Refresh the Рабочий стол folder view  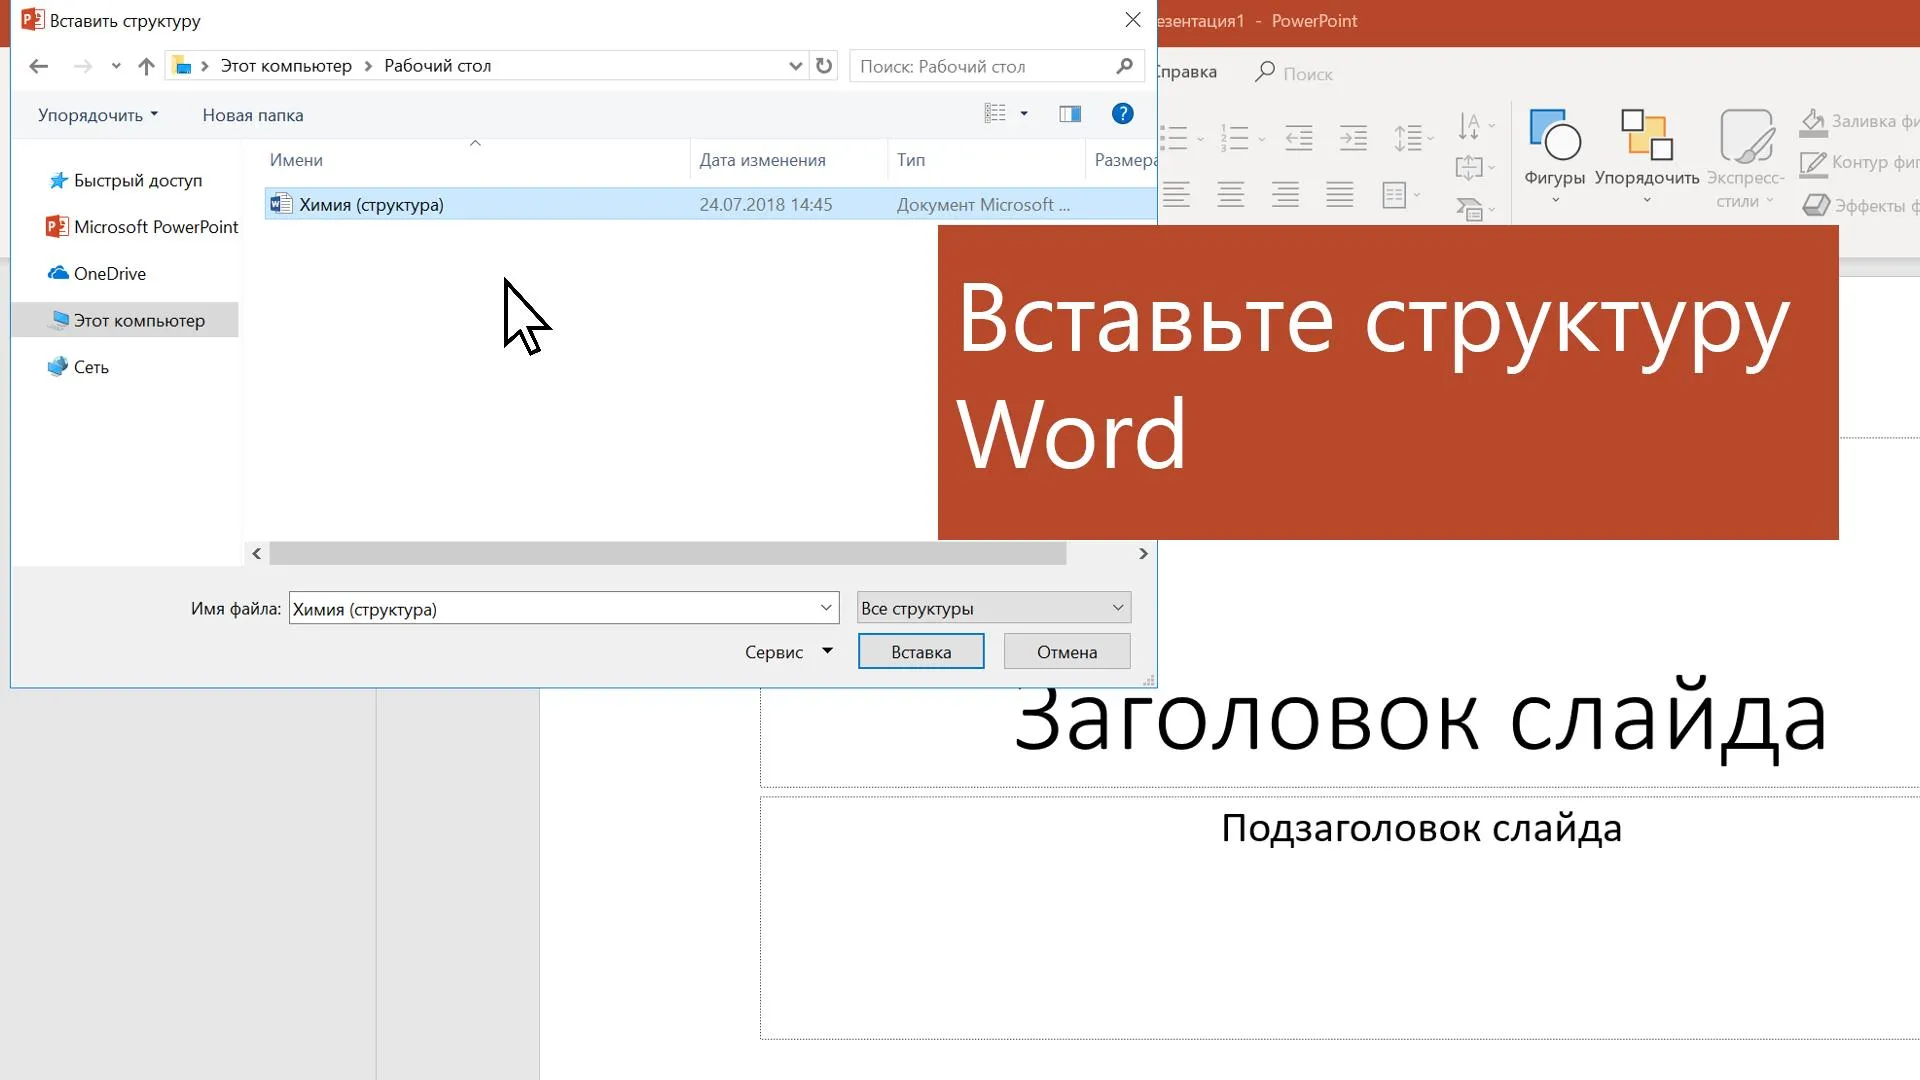point(824,66)
